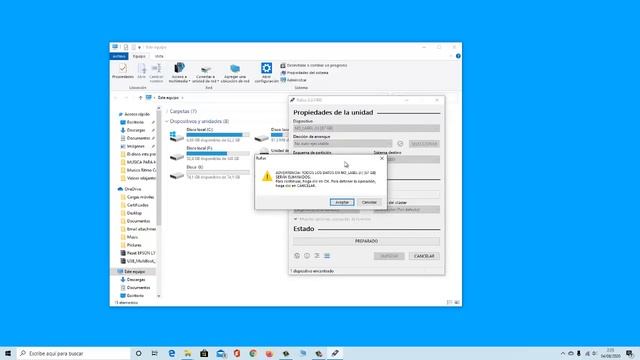Open the Archivo tab in Explorer
The height and width of the screenshot is (360, 640).
pyautogui.click(x=119, y=56)
